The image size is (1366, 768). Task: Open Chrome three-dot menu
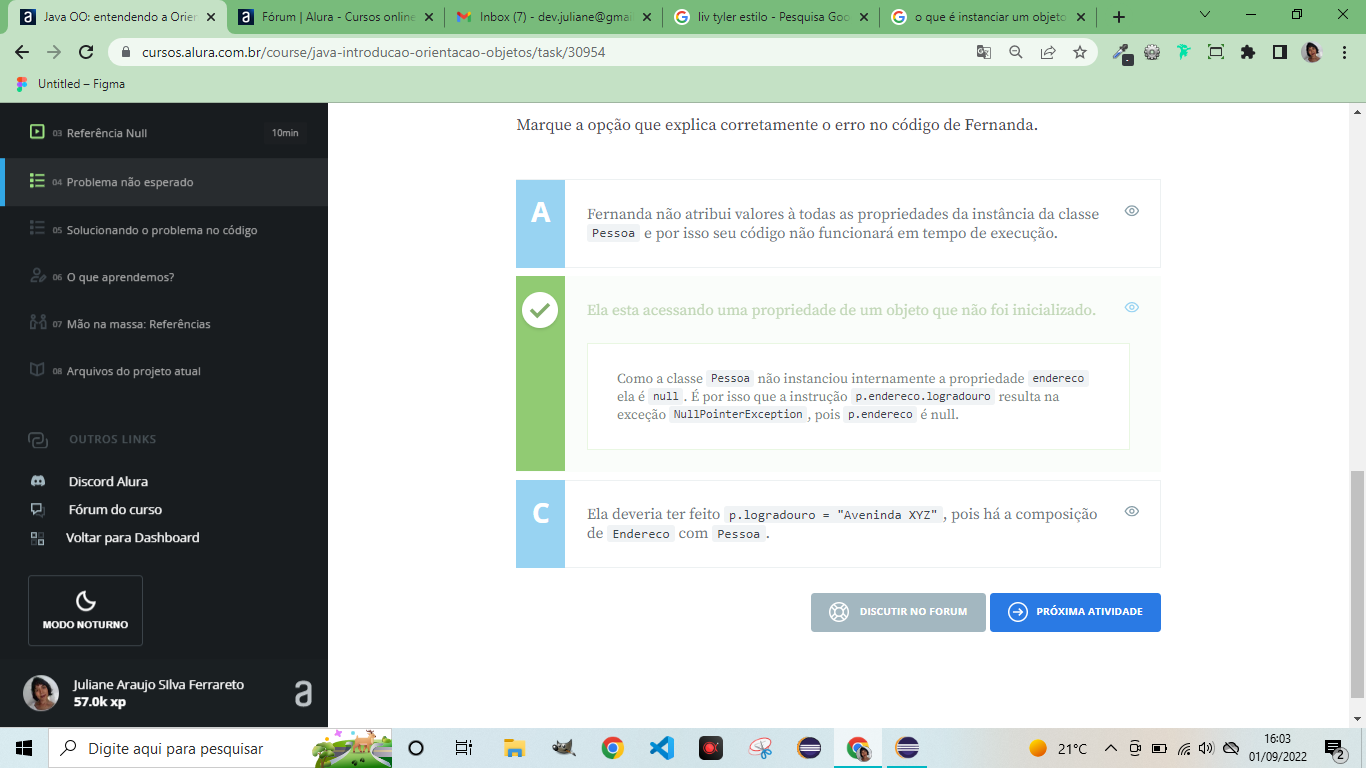tap(1343, 52)
